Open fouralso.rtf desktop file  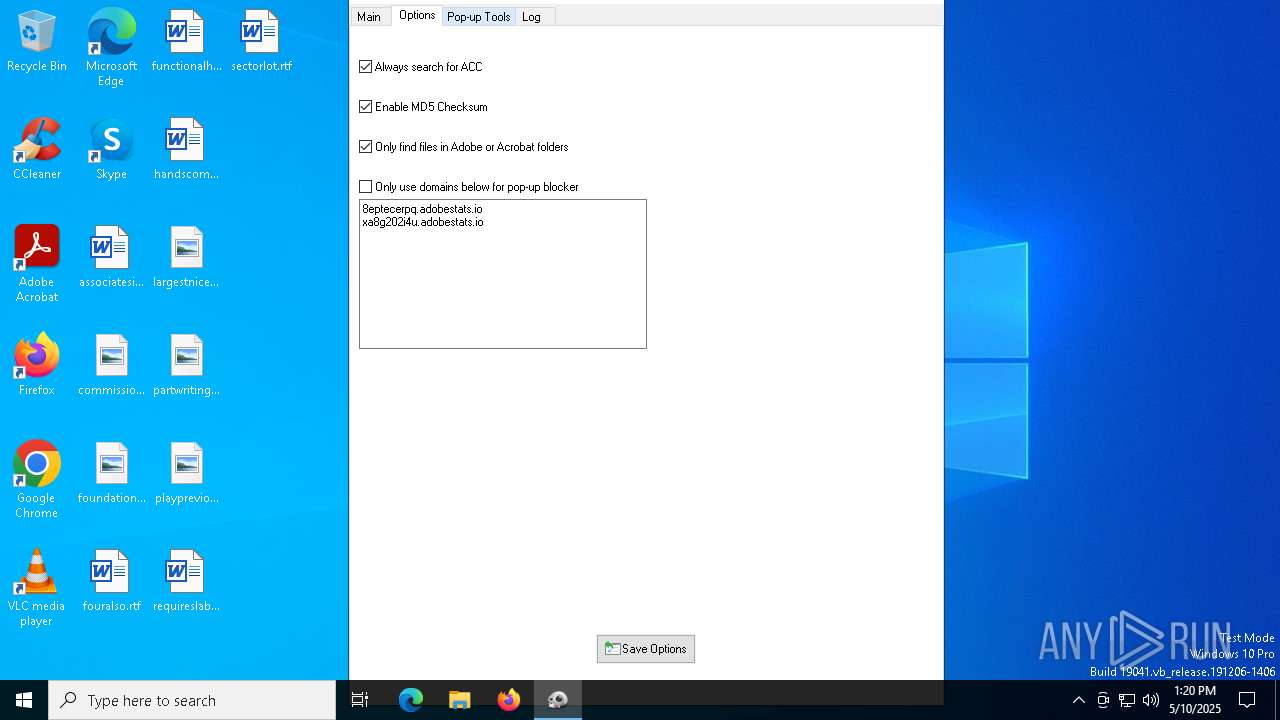click(111, 582)
